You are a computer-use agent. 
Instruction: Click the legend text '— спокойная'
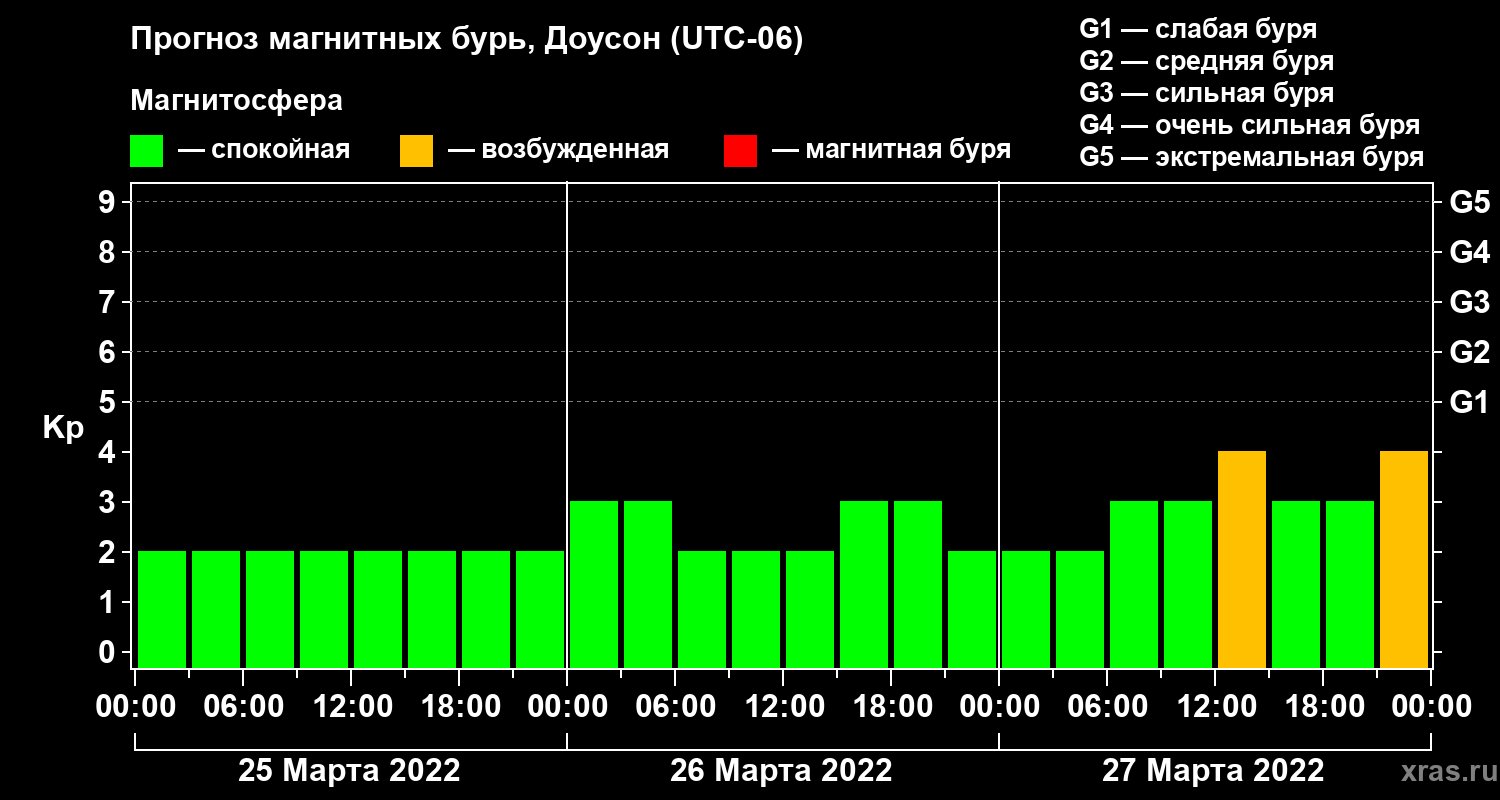264,151
